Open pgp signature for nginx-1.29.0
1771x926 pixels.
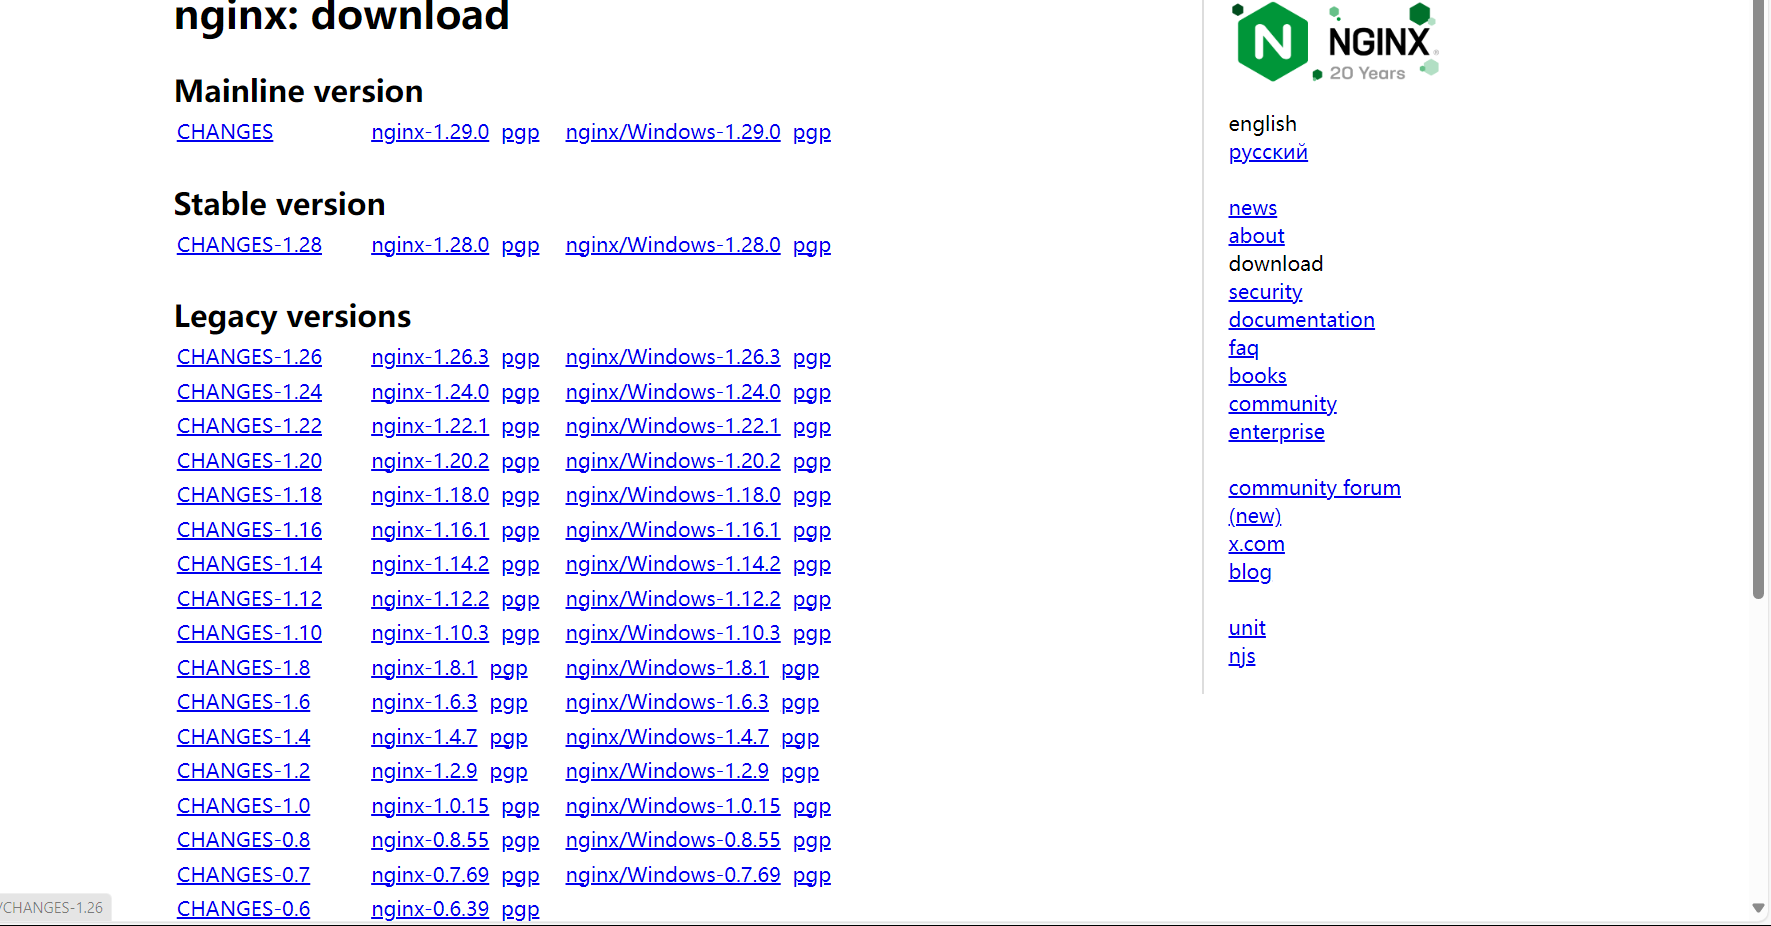(520, 133)
